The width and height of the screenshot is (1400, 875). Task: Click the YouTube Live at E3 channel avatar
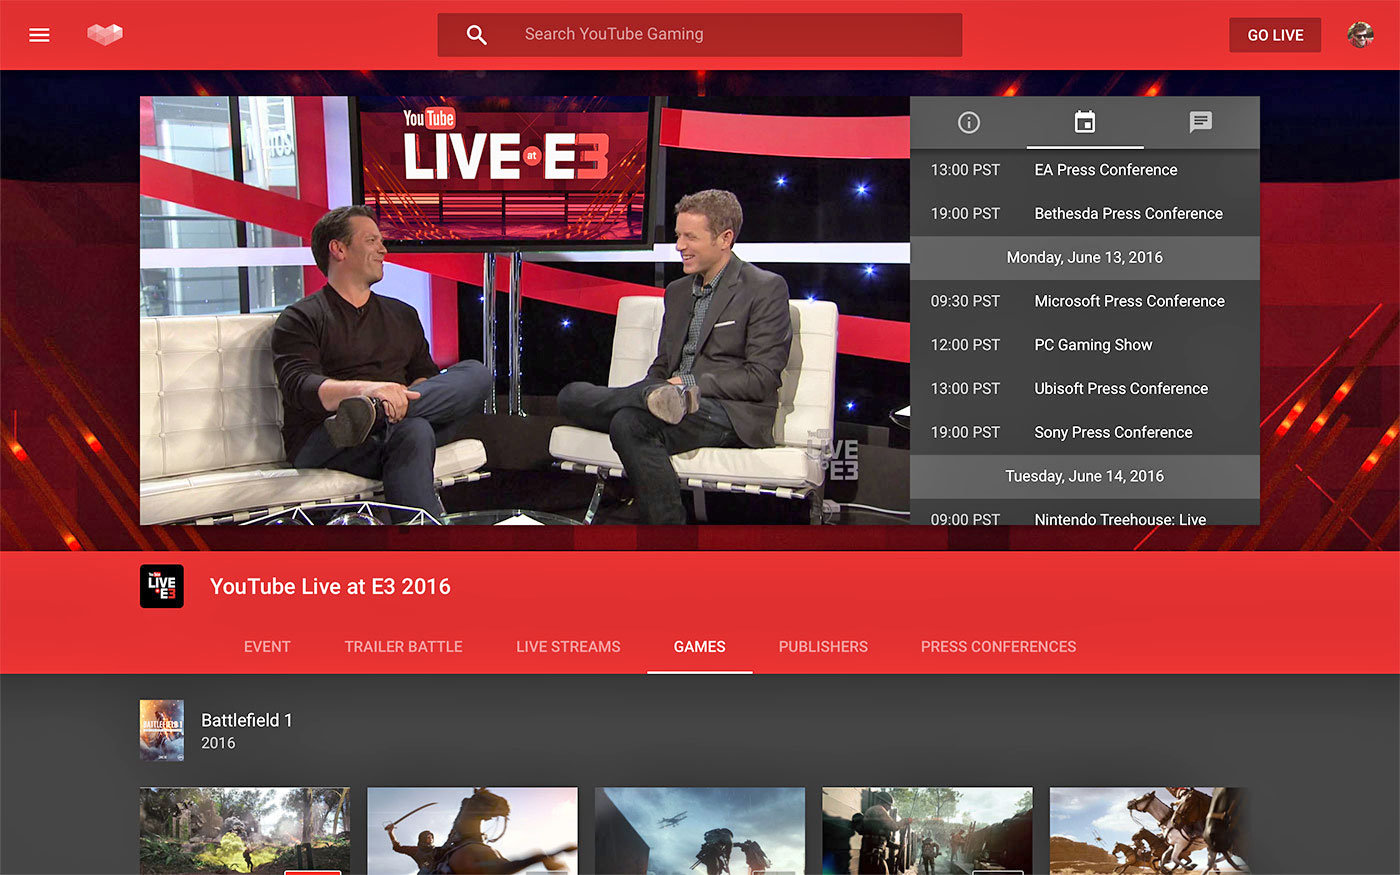click(161, 586)
